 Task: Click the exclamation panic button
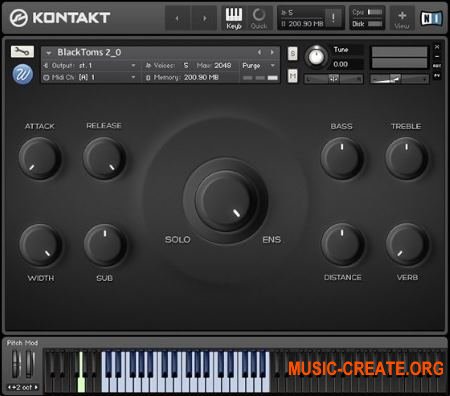coord(333,18)
